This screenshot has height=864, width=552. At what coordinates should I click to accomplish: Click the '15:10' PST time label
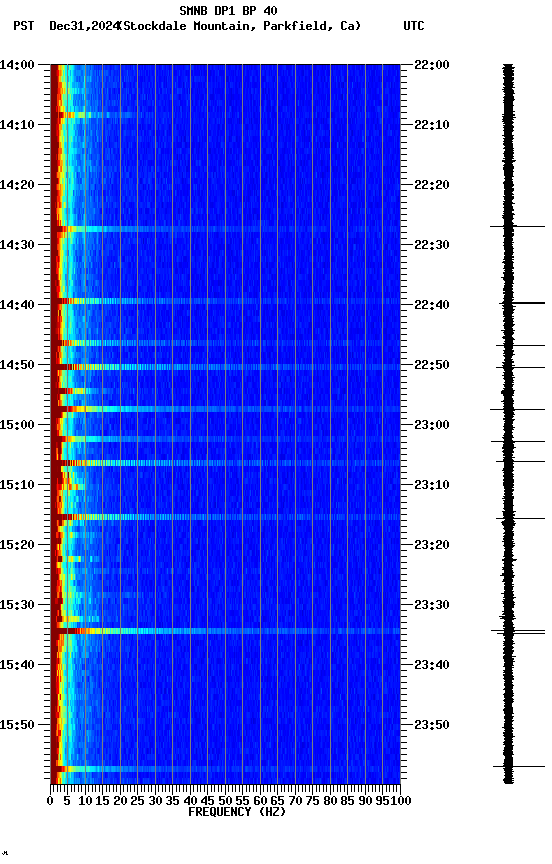coord(17,485)
